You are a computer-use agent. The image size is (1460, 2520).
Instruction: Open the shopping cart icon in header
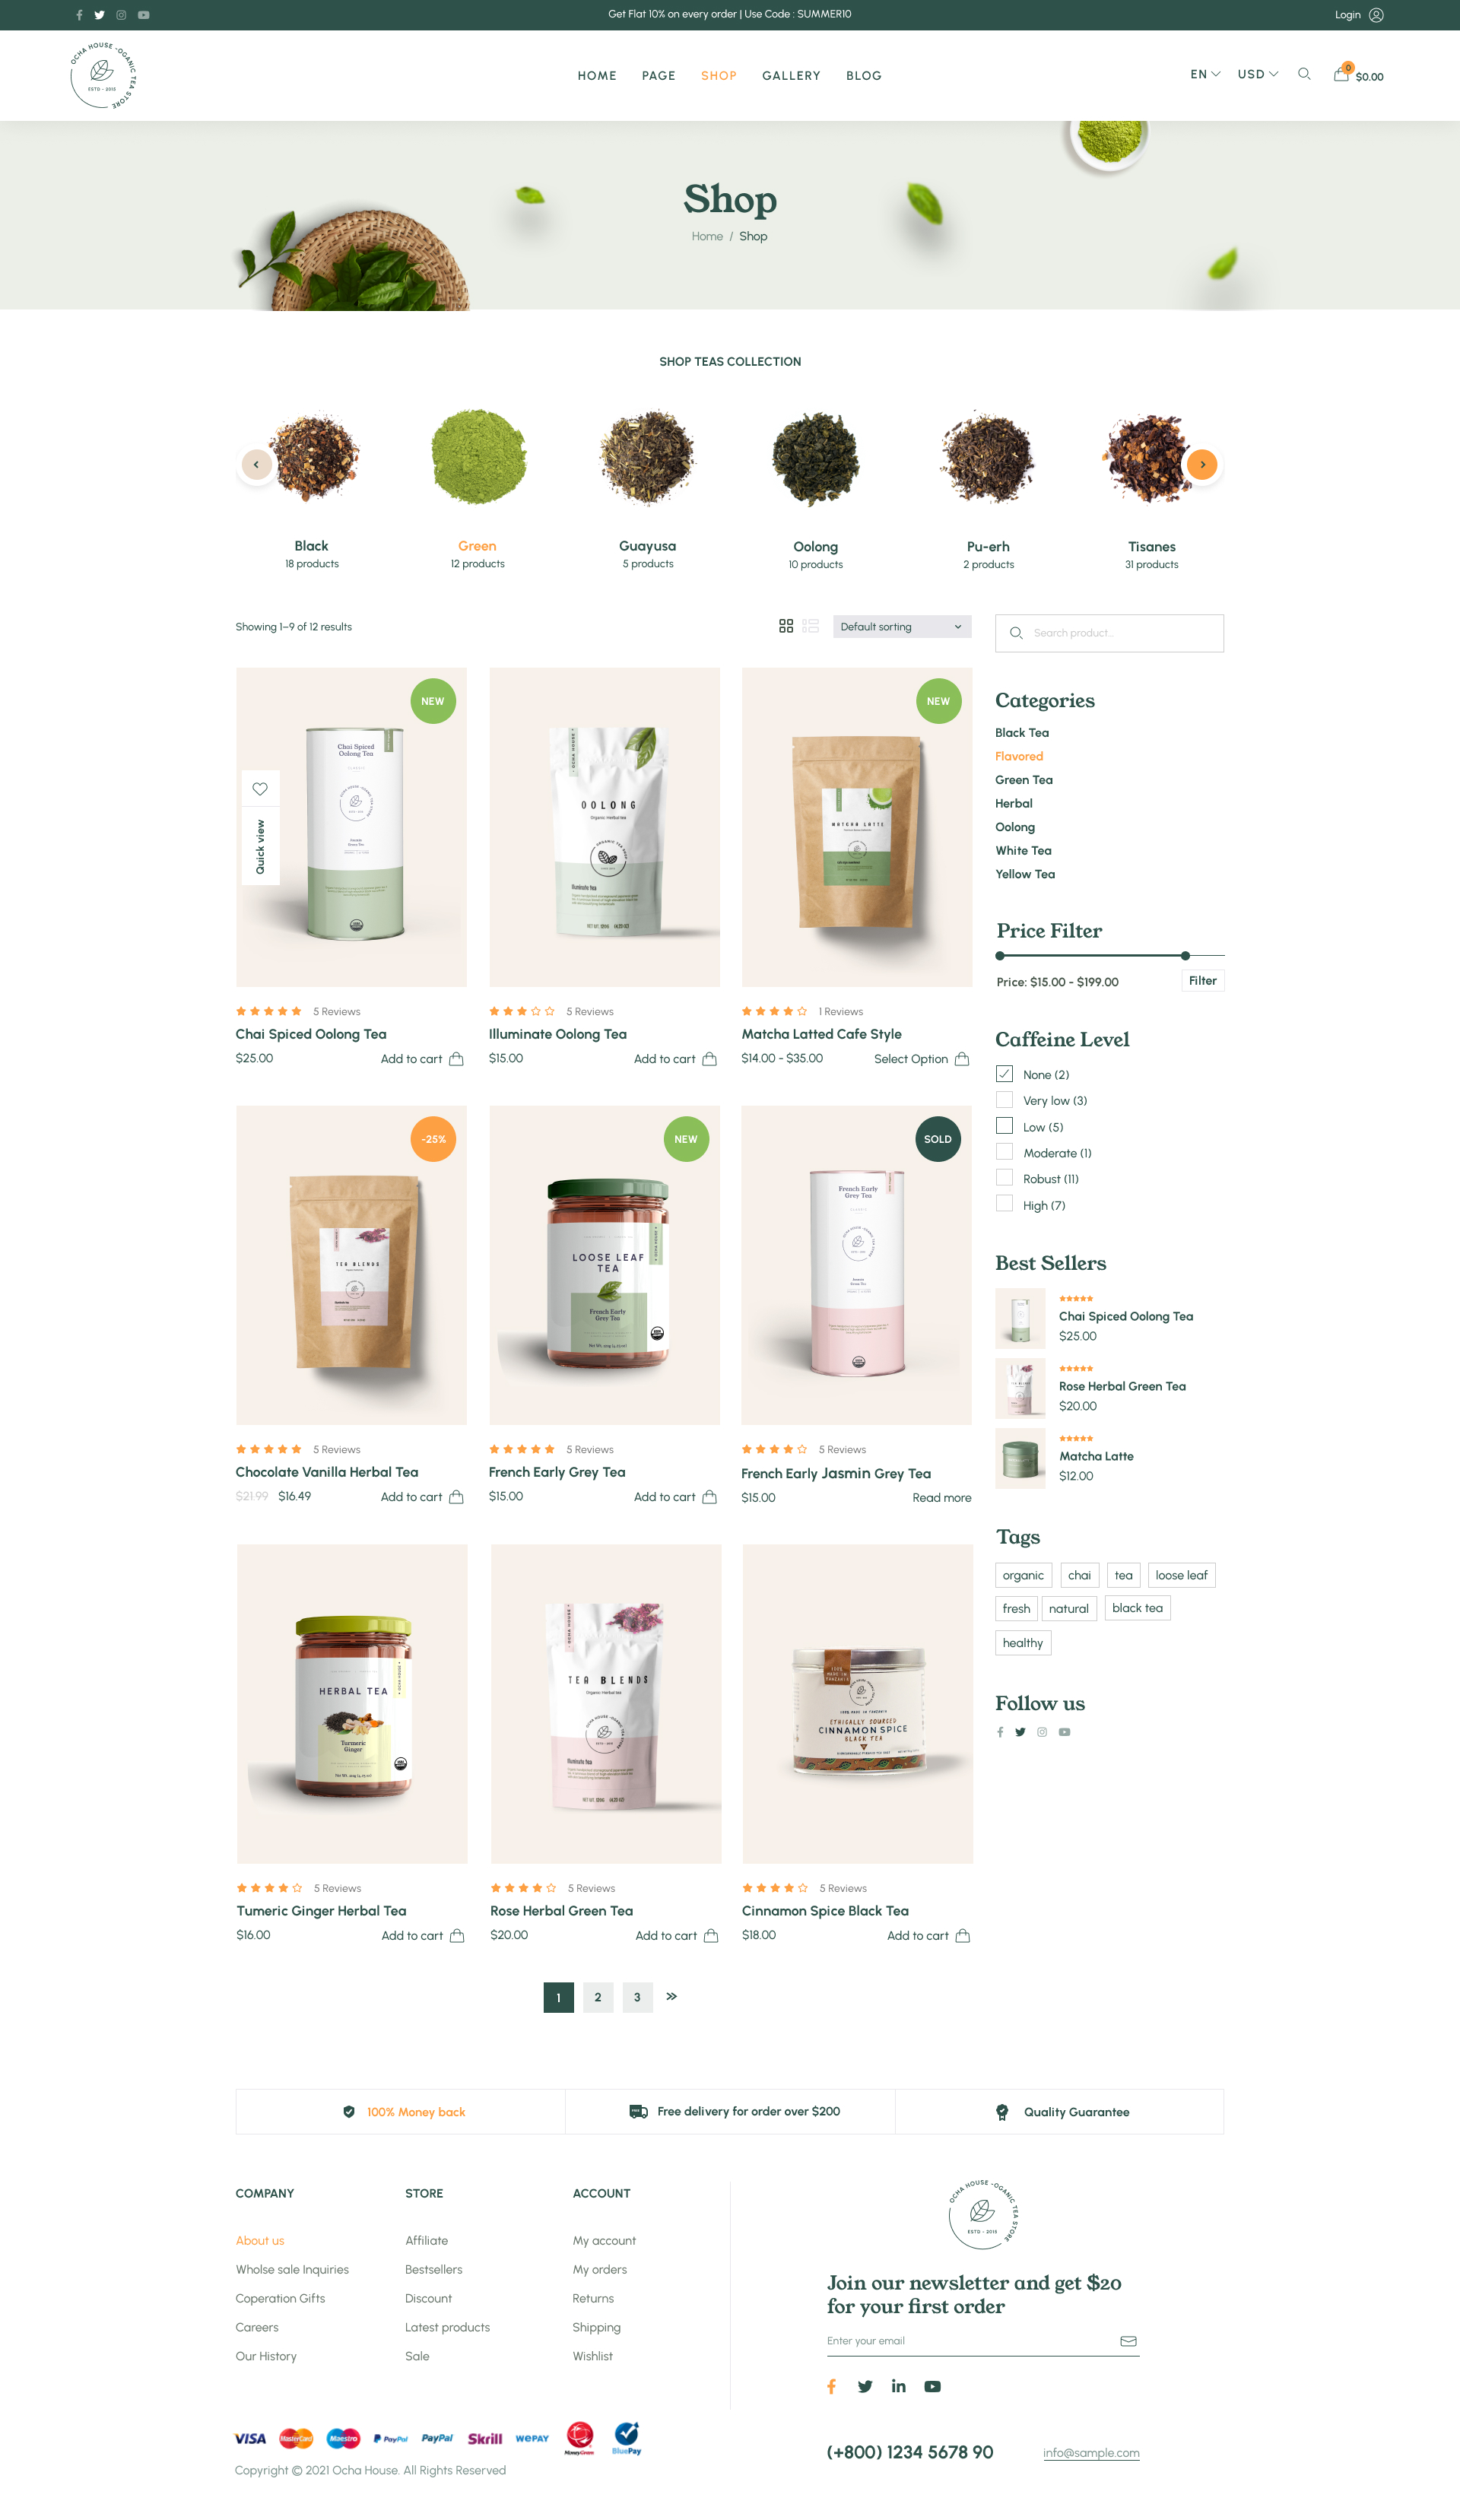tap(1341, 74)
